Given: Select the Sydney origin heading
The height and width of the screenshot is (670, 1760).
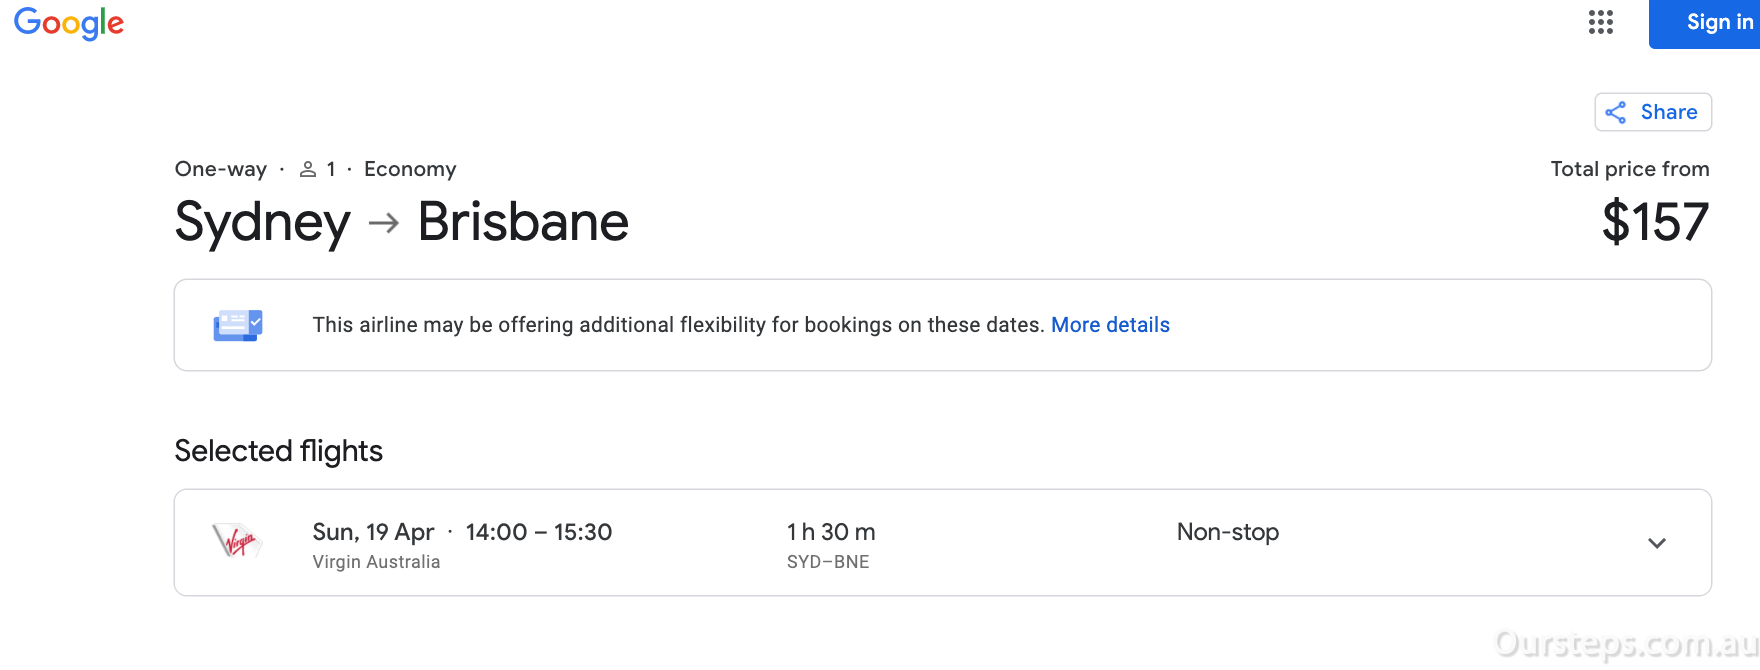Looking at the screenshot, I should tap(263, 222).
